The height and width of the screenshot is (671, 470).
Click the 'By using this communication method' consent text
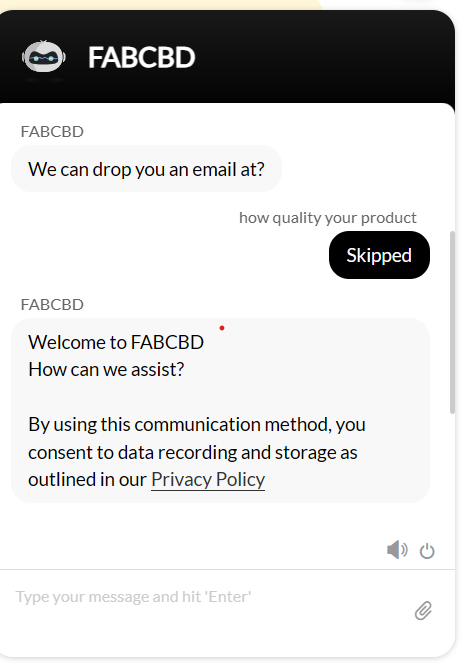(197, 425)
